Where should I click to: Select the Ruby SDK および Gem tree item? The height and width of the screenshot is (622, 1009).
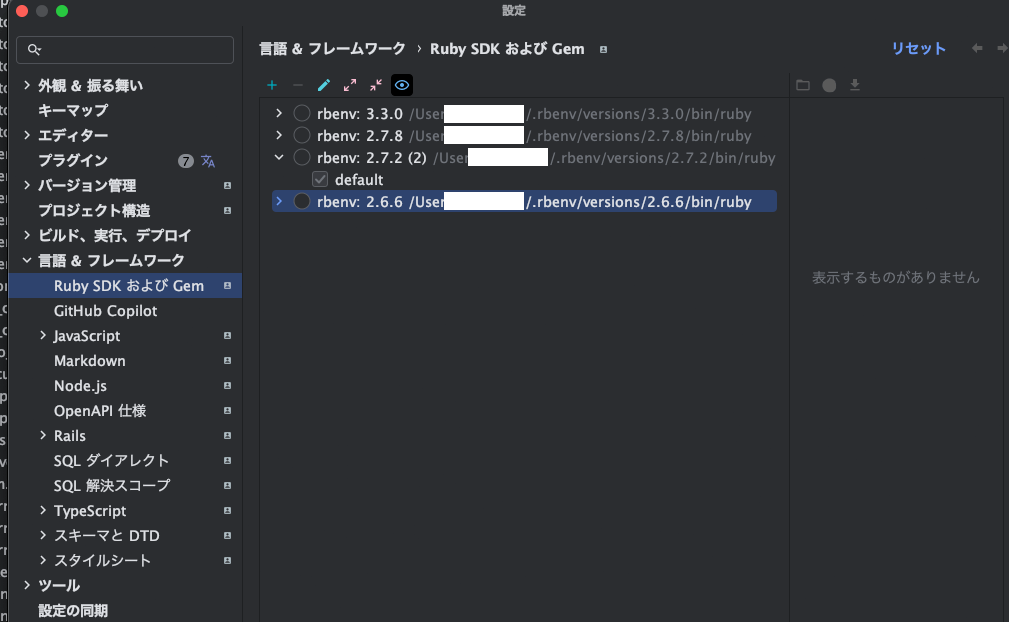tap(125, 286)
